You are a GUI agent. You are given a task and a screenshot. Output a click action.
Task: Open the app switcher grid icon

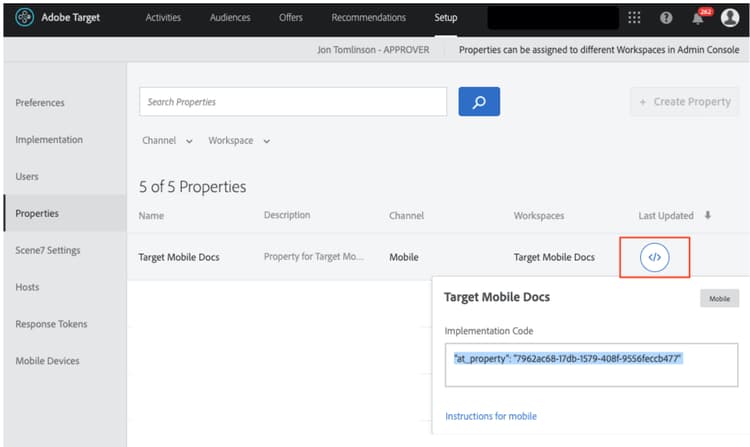pyautogui.click(x=634, y=18)
